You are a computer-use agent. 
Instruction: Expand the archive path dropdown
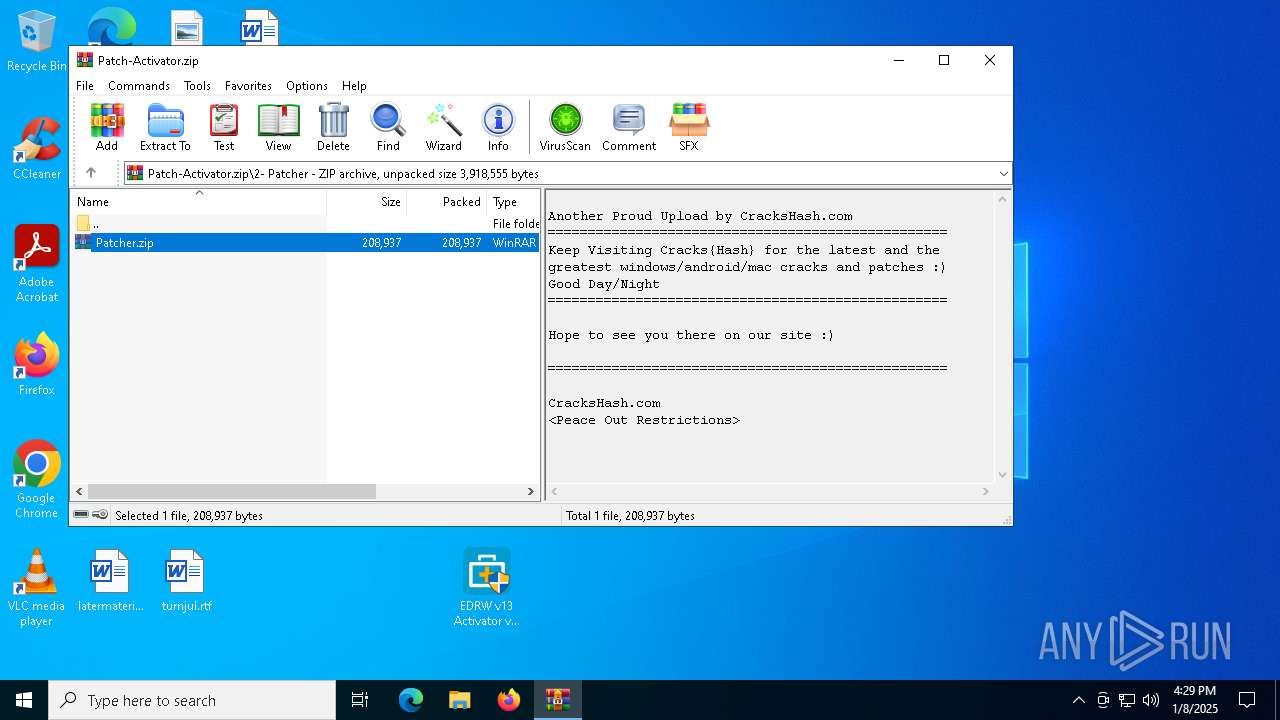pyautogui.click(x=1003, y=174)
